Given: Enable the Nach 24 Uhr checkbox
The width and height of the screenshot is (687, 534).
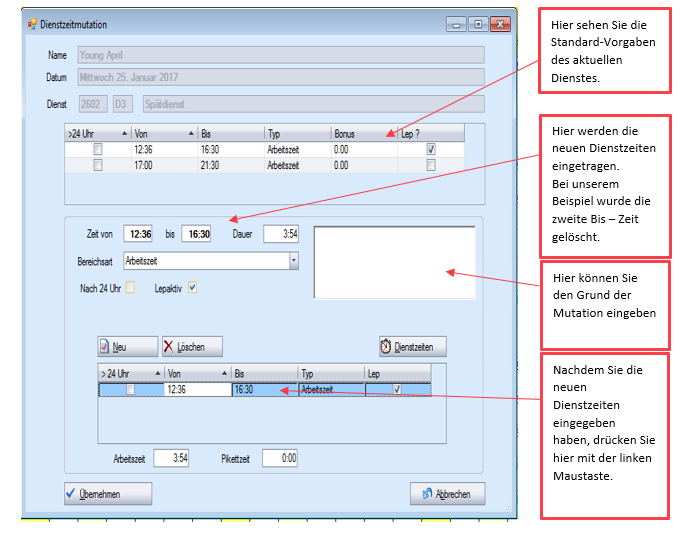Looking at the screenshot, I should (x=130, y=287).
